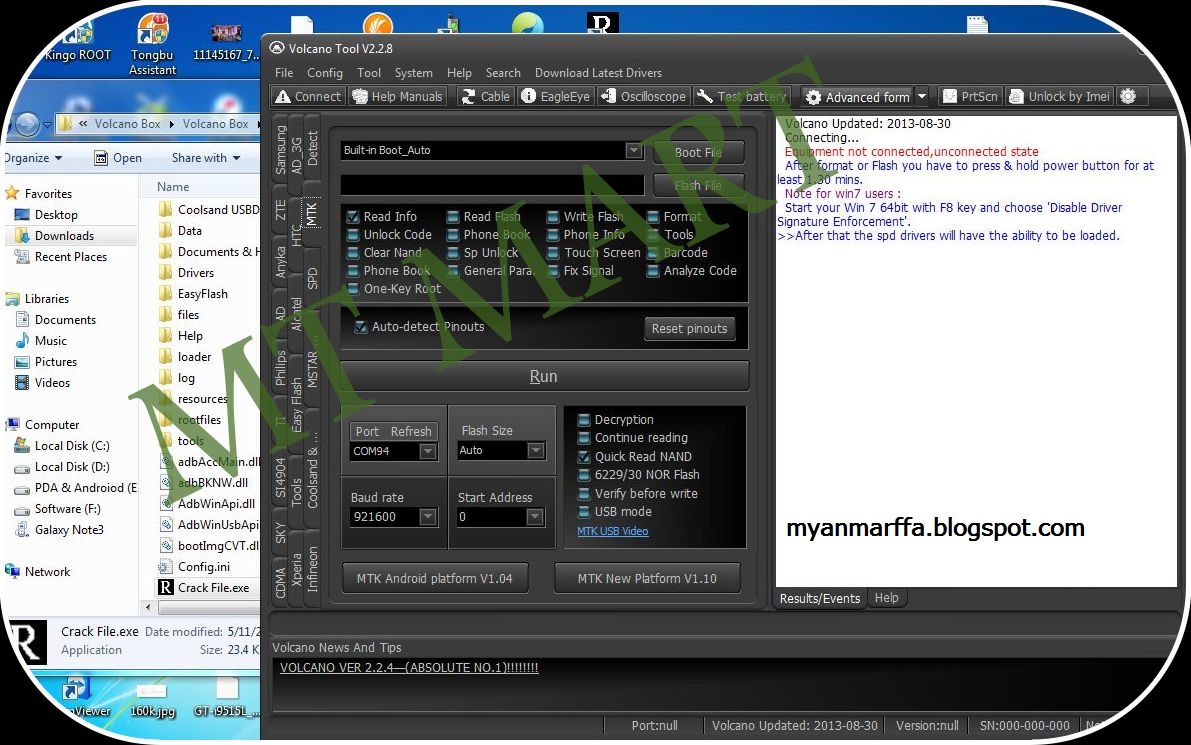Open the VOLCANO VER 2.2.4 news link
Viewport: 1191px width, 745px height.
click(x=409, y=668)
